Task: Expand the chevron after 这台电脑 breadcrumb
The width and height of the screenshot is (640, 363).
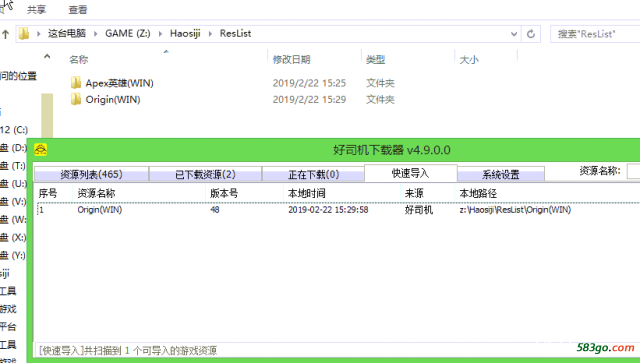Action: pos(96,34)
